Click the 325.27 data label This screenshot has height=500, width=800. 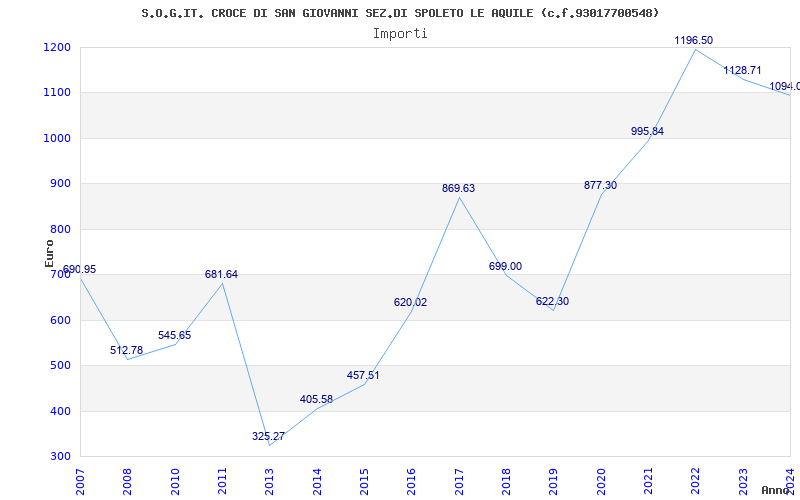coord(268,437)
